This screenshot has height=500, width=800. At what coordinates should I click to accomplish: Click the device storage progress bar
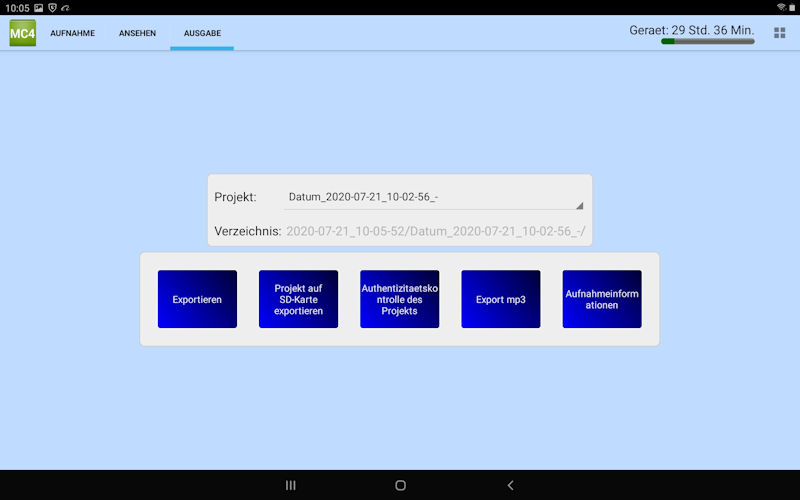pyautogui.click(x=707, y=42)
